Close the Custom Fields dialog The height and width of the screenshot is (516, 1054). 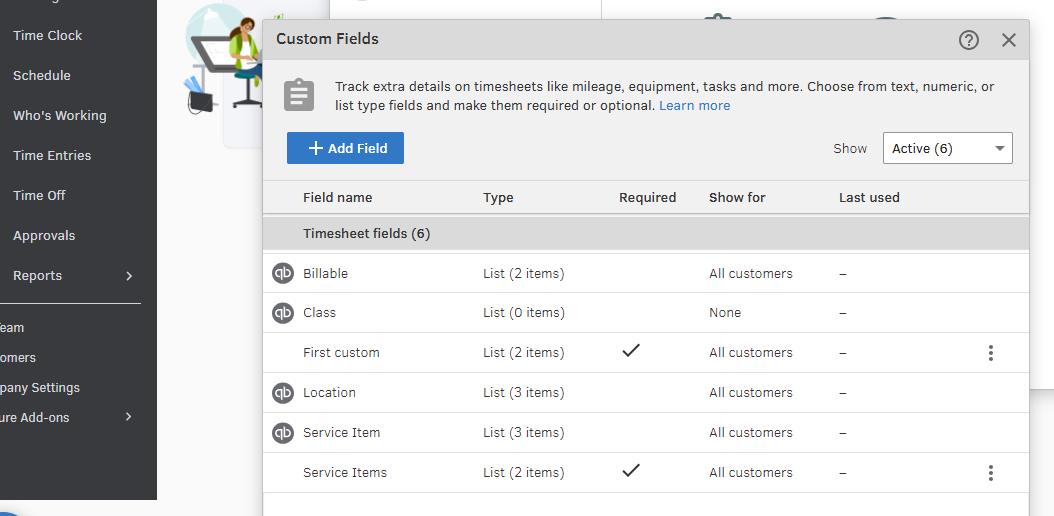(x=1008, y=40)
